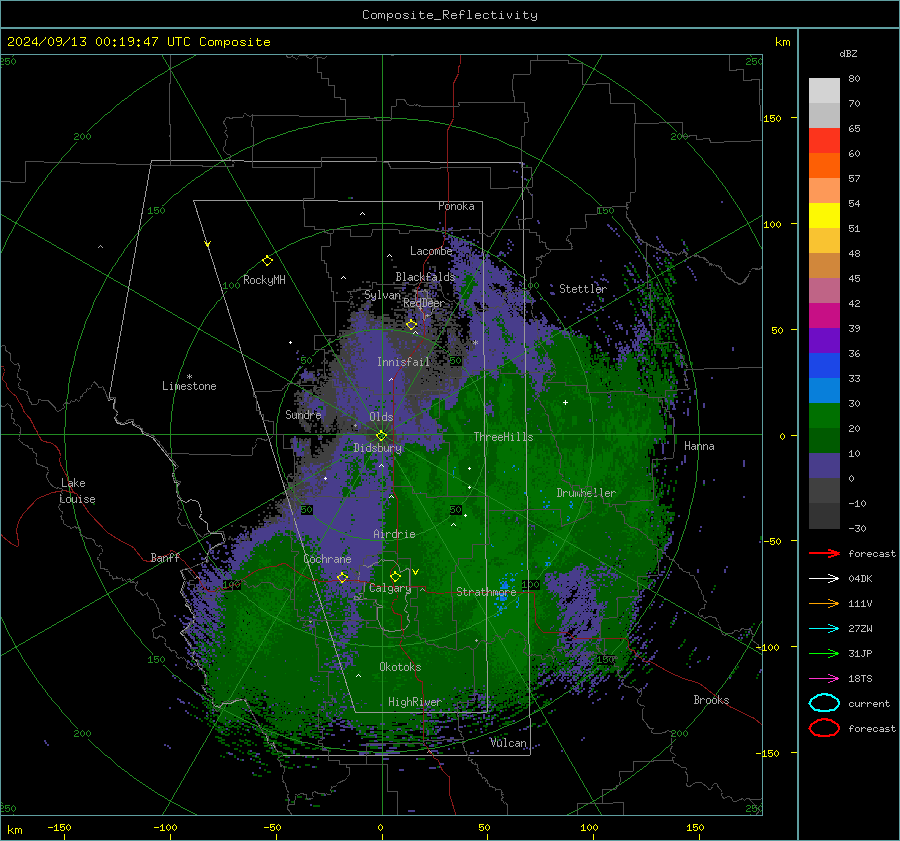Click the red forecast arrow in legend
This screenshot has height=841, width=900.
tap(824, 553)
